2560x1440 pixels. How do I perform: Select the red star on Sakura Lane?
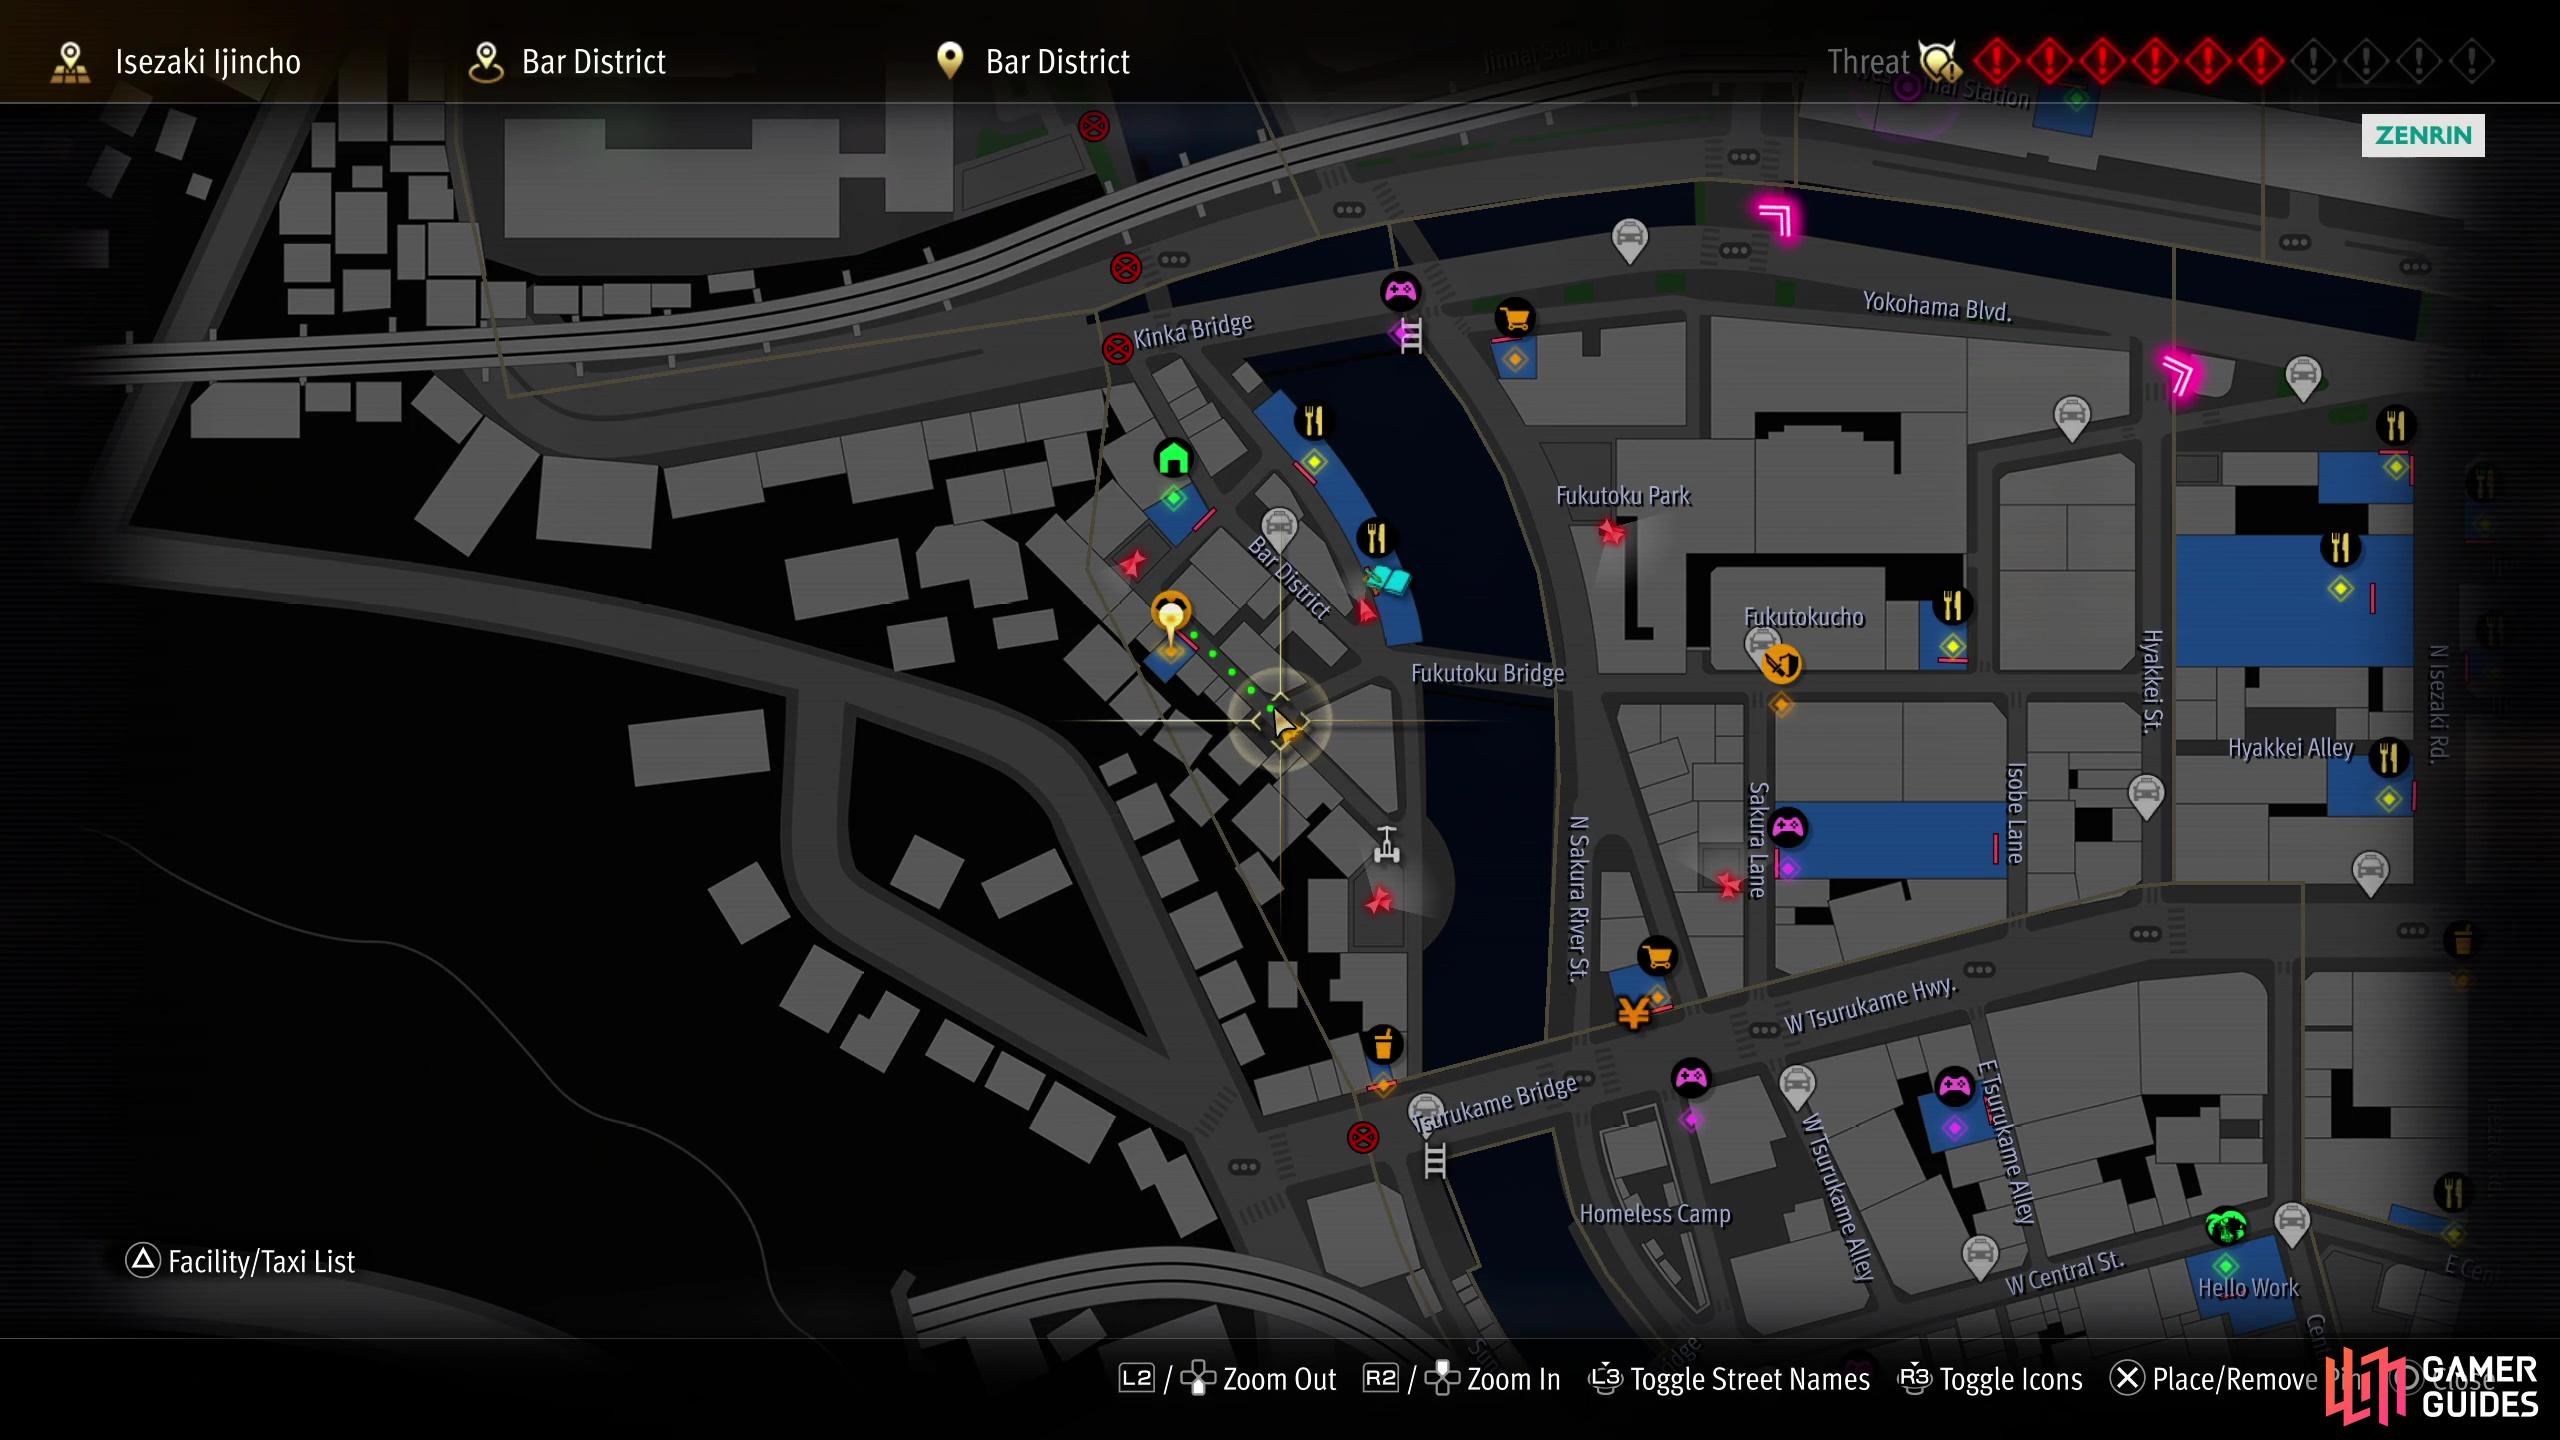pyautogui.click(x=1729, y=884)
